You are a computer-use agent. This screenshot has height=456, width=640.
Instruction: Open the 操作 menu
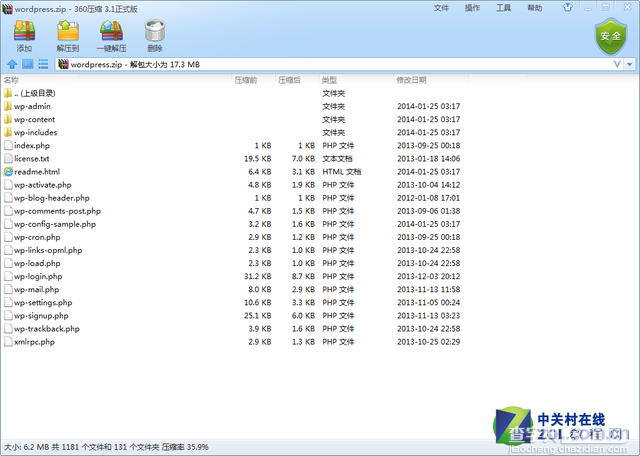[x=472, y=8]
